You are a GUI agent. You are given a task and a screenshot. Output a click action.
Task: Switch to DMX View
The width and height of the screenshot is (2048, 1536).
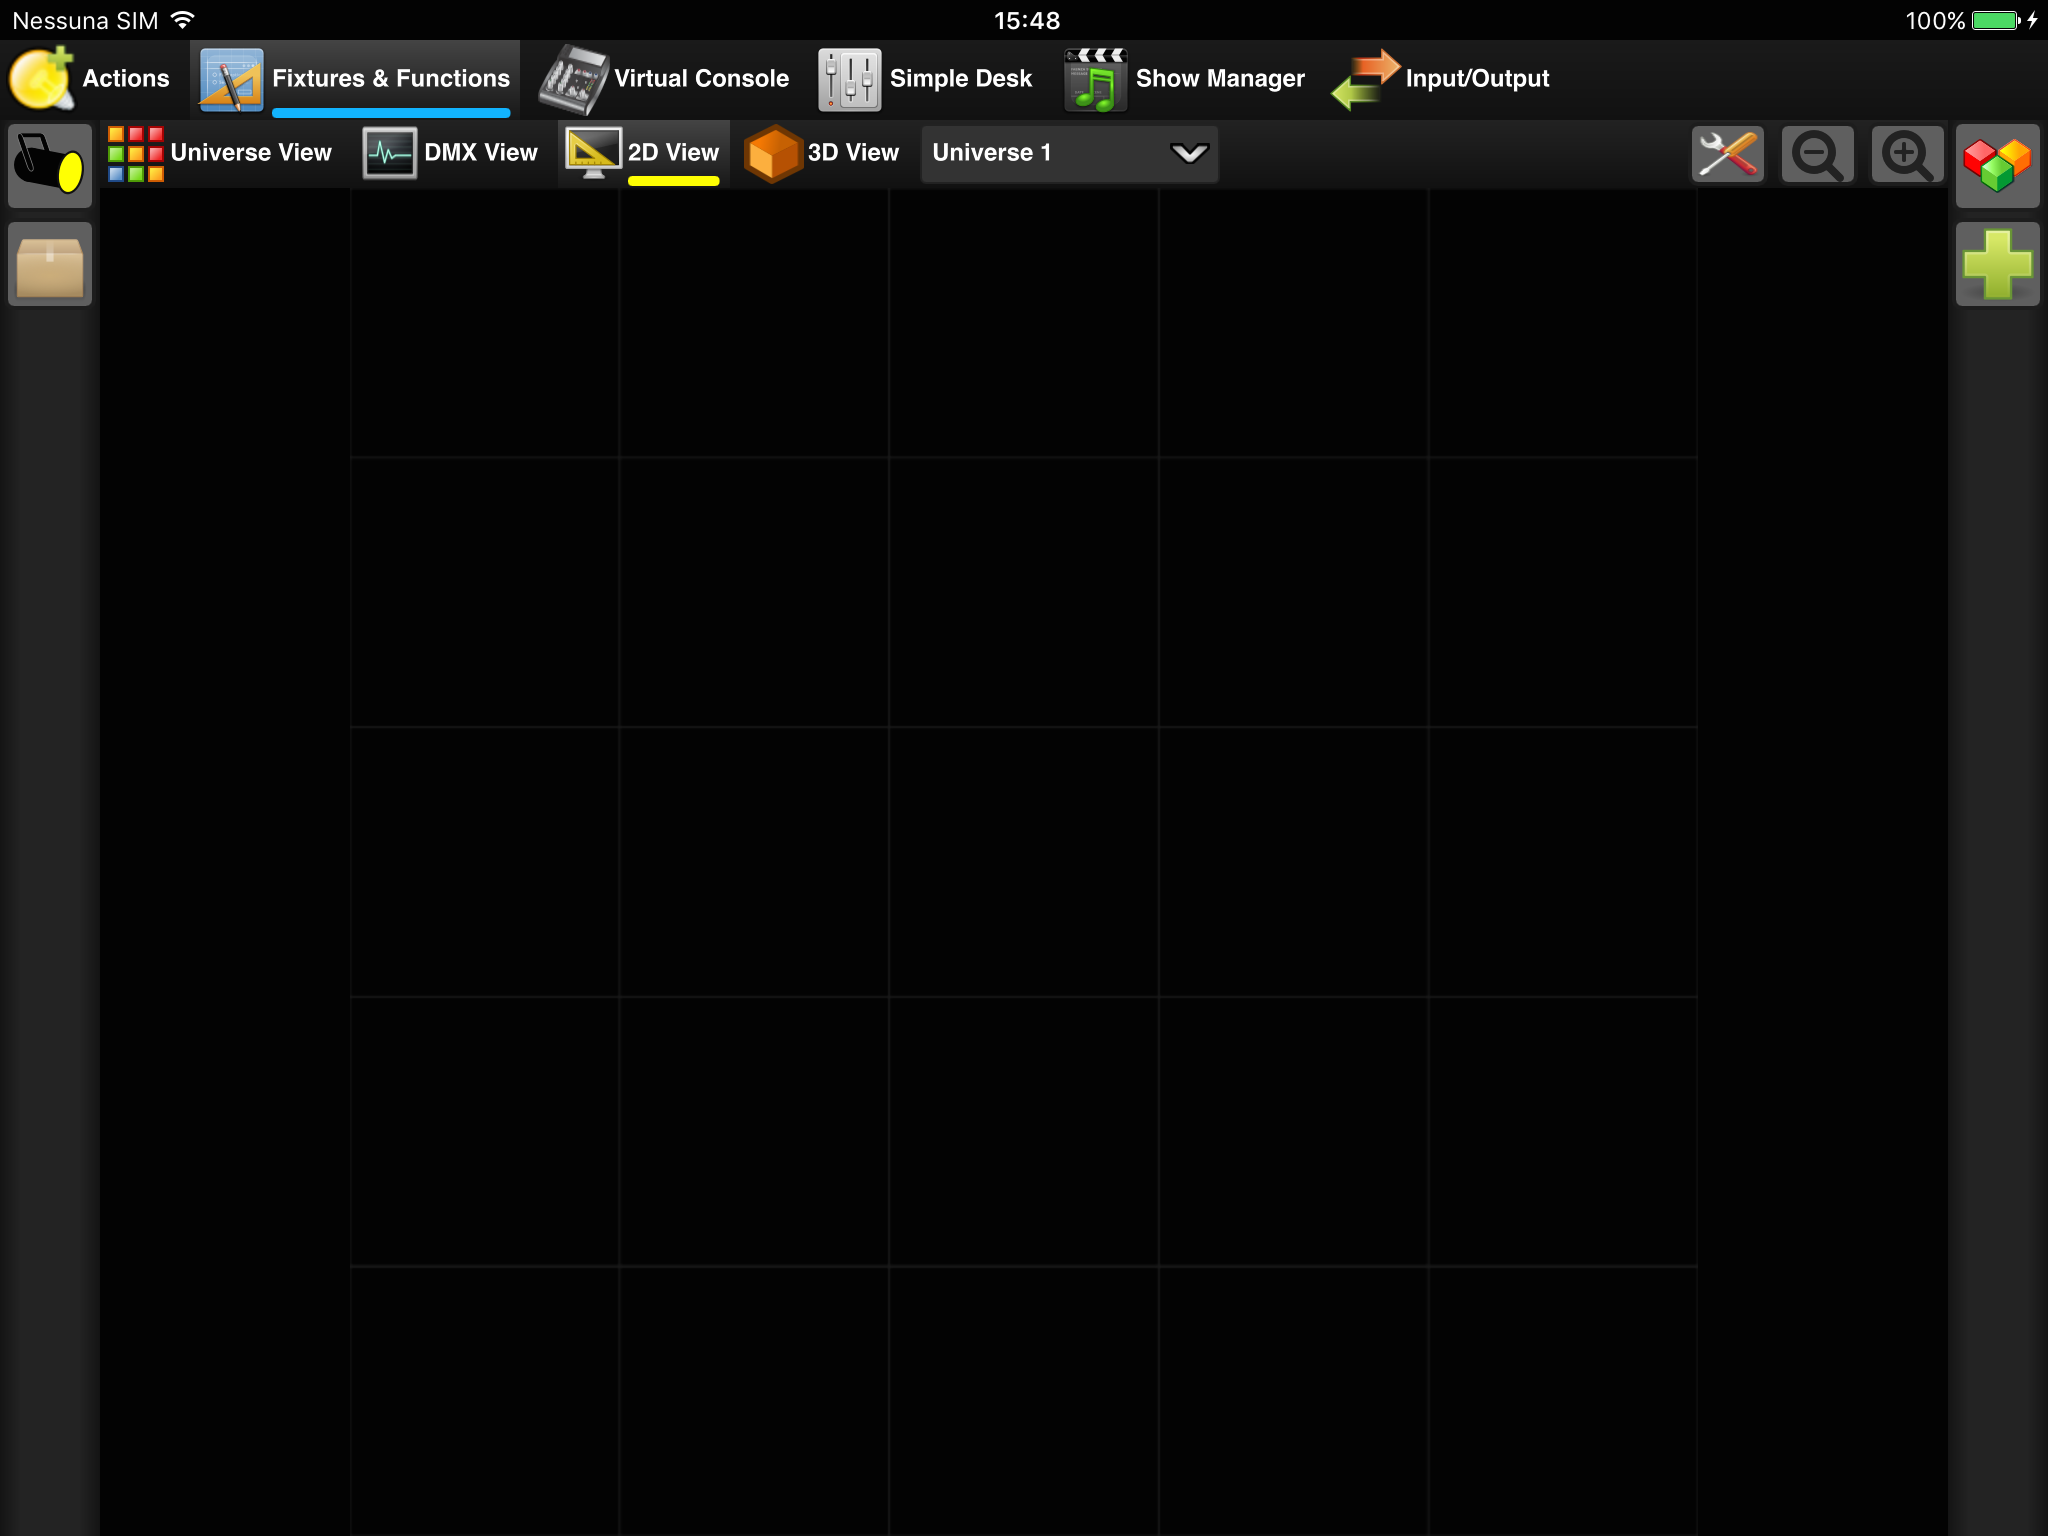coord(450,153)
